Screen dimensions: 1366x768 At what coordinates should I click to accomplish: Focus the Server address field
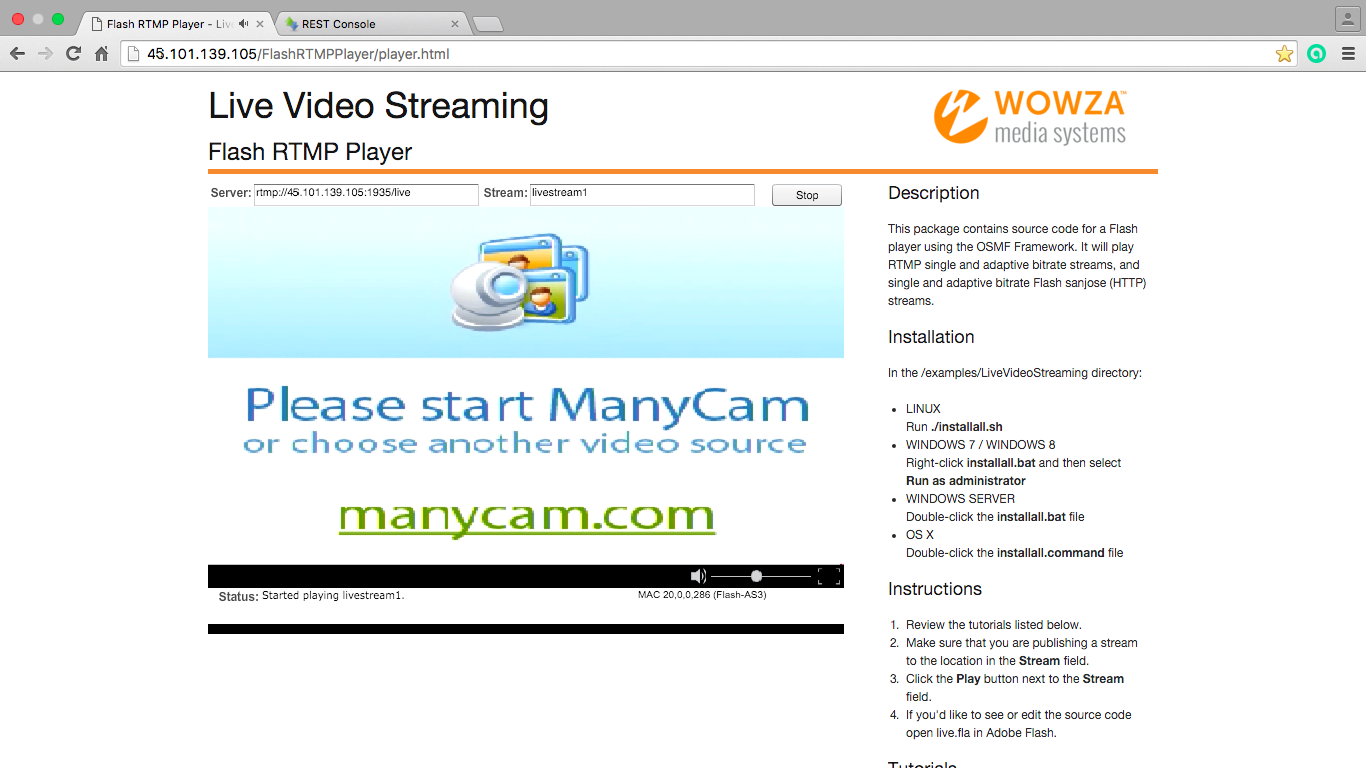pyautogui.click(x=366, y=194)
